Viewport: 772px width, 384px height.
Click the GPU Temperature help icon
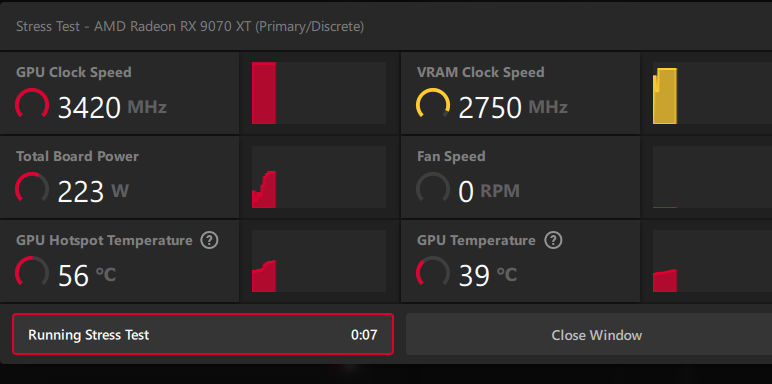click(553, 240)
